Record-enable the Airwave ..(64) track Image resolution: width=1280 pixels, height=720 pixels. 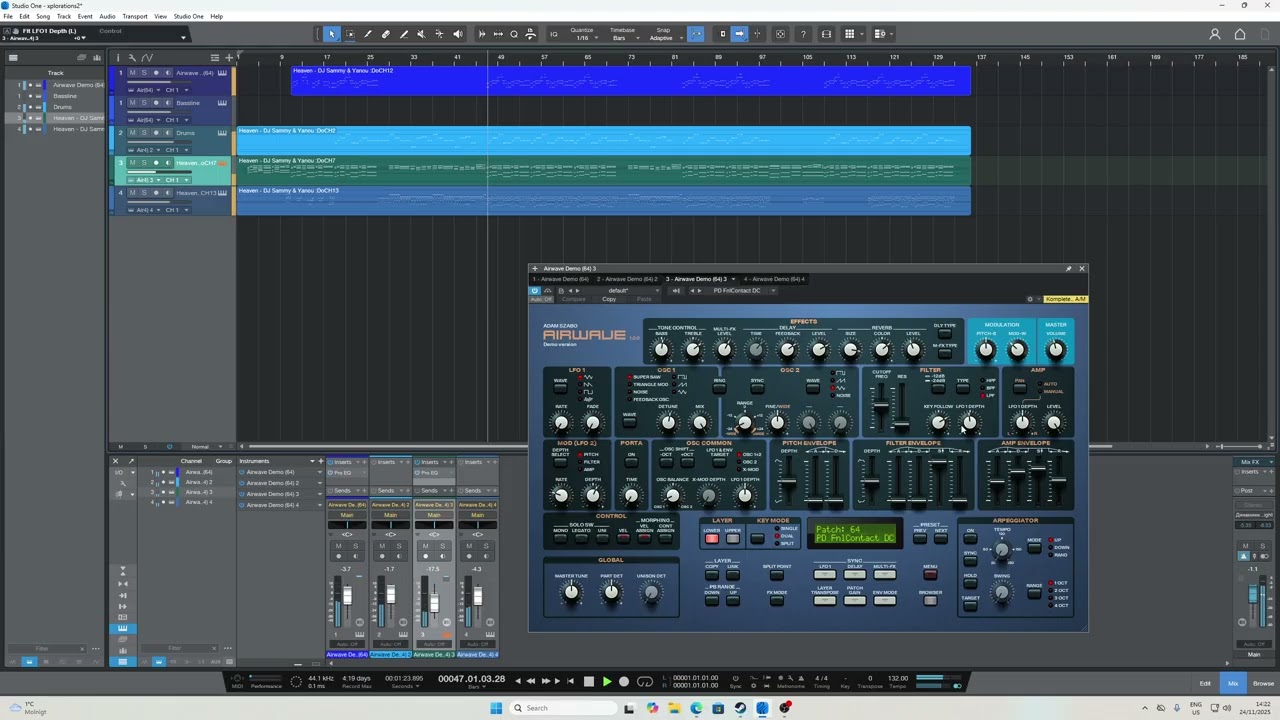[x=155, y=73]
